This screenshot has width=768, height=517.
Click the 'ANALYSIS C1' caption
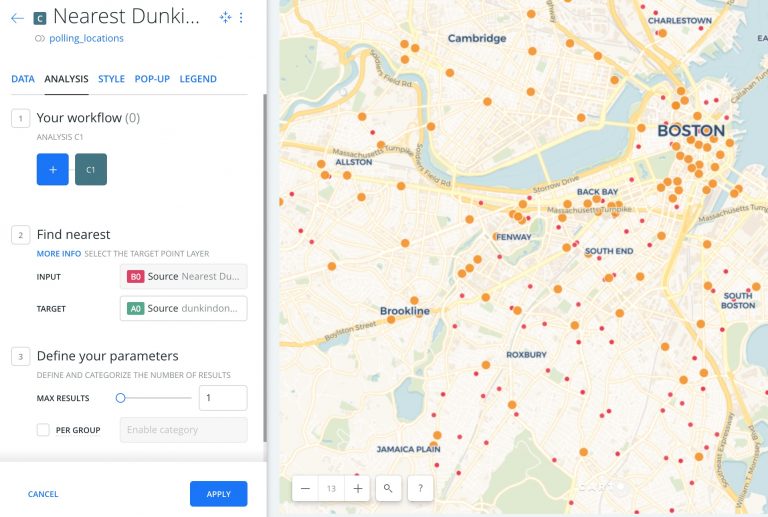click(60, 137)
